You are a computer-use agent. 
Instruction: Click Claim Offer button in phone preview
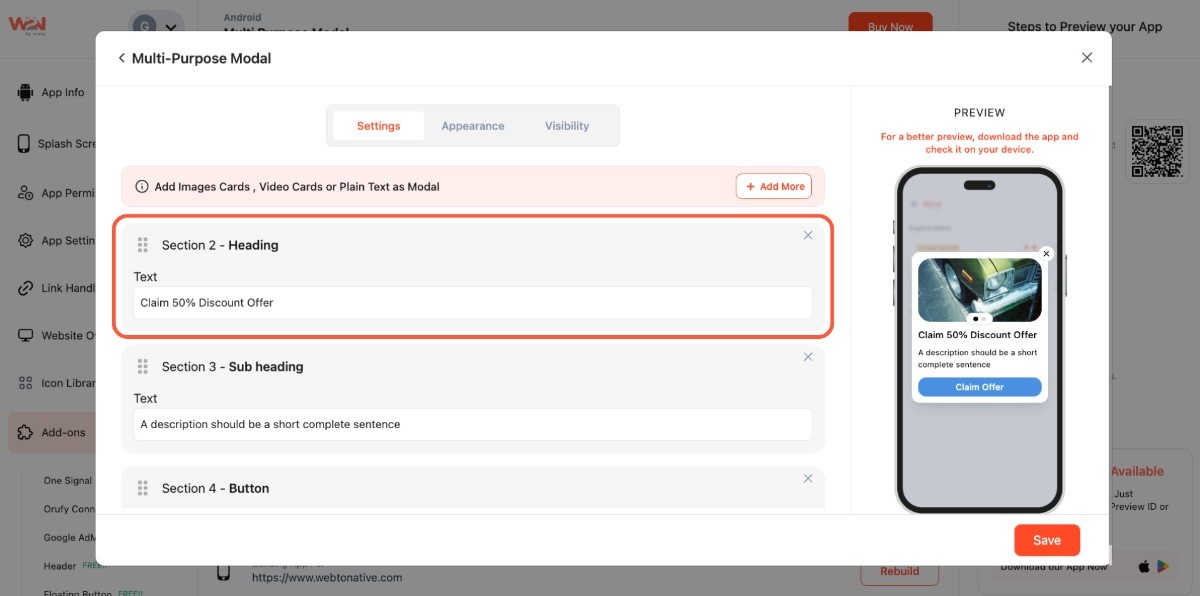coord(979,387)
